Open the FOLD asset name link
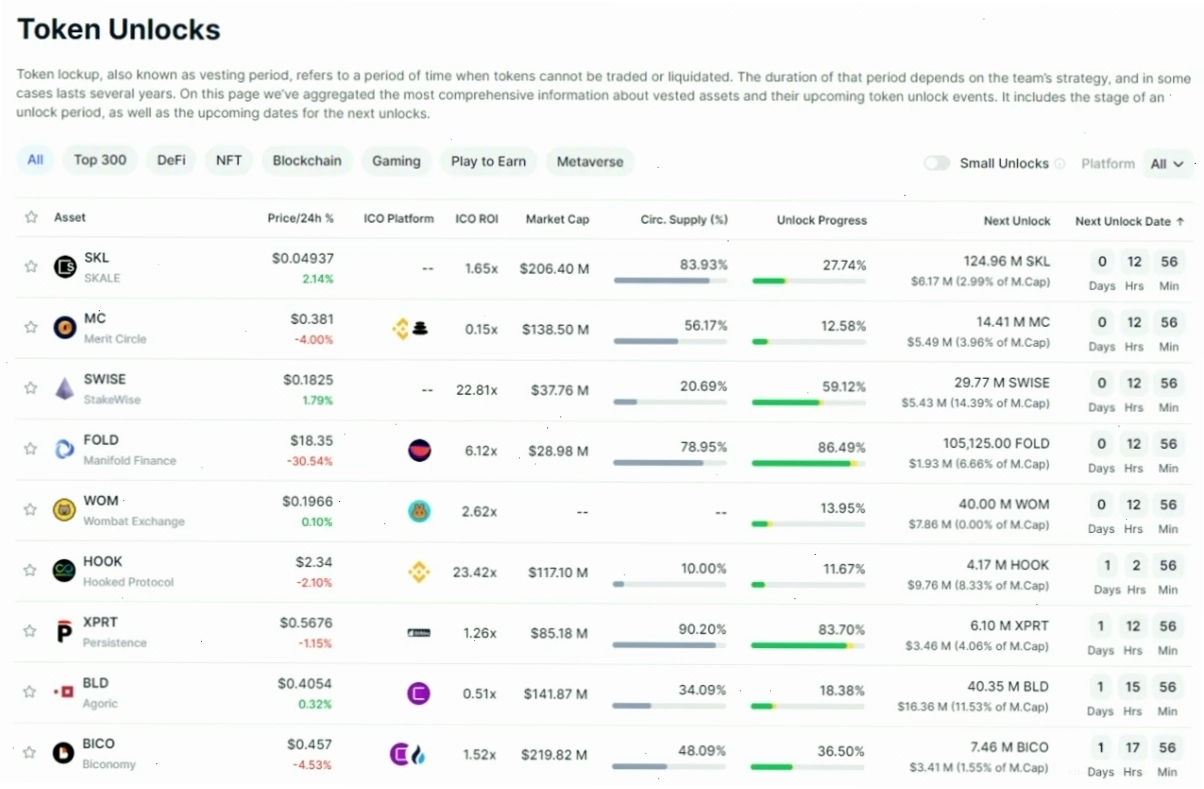The width and height of the screenshot is (1204, 789). click(x=101, y=440)
